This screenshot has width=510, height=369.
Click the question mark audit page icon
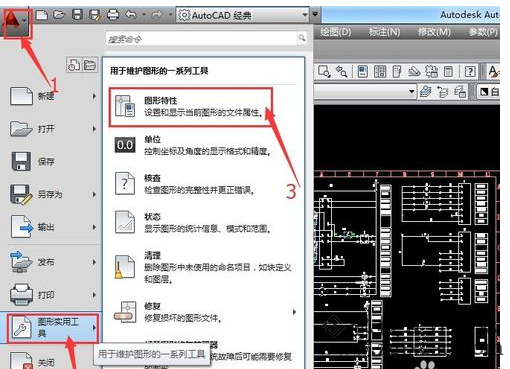tap(125, 184)
